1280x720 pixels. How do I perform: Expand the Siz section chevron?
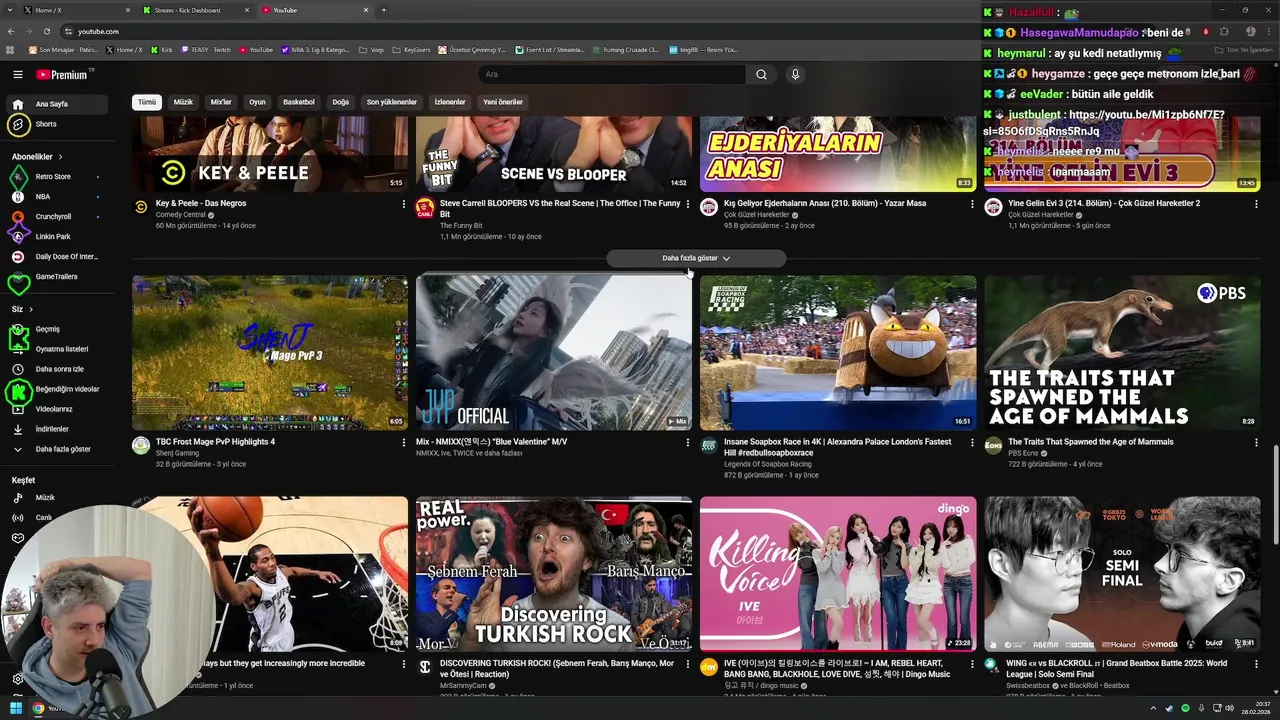31,309
